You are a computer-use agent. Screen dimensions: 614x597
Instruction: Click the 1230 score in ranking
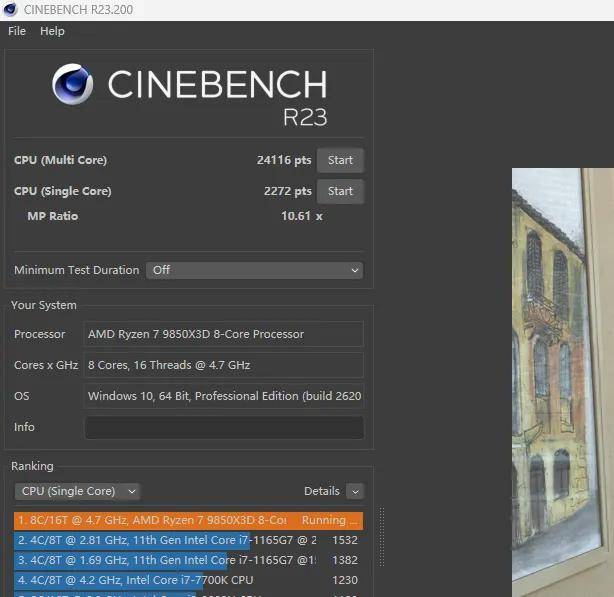click(x=345, y=580)
